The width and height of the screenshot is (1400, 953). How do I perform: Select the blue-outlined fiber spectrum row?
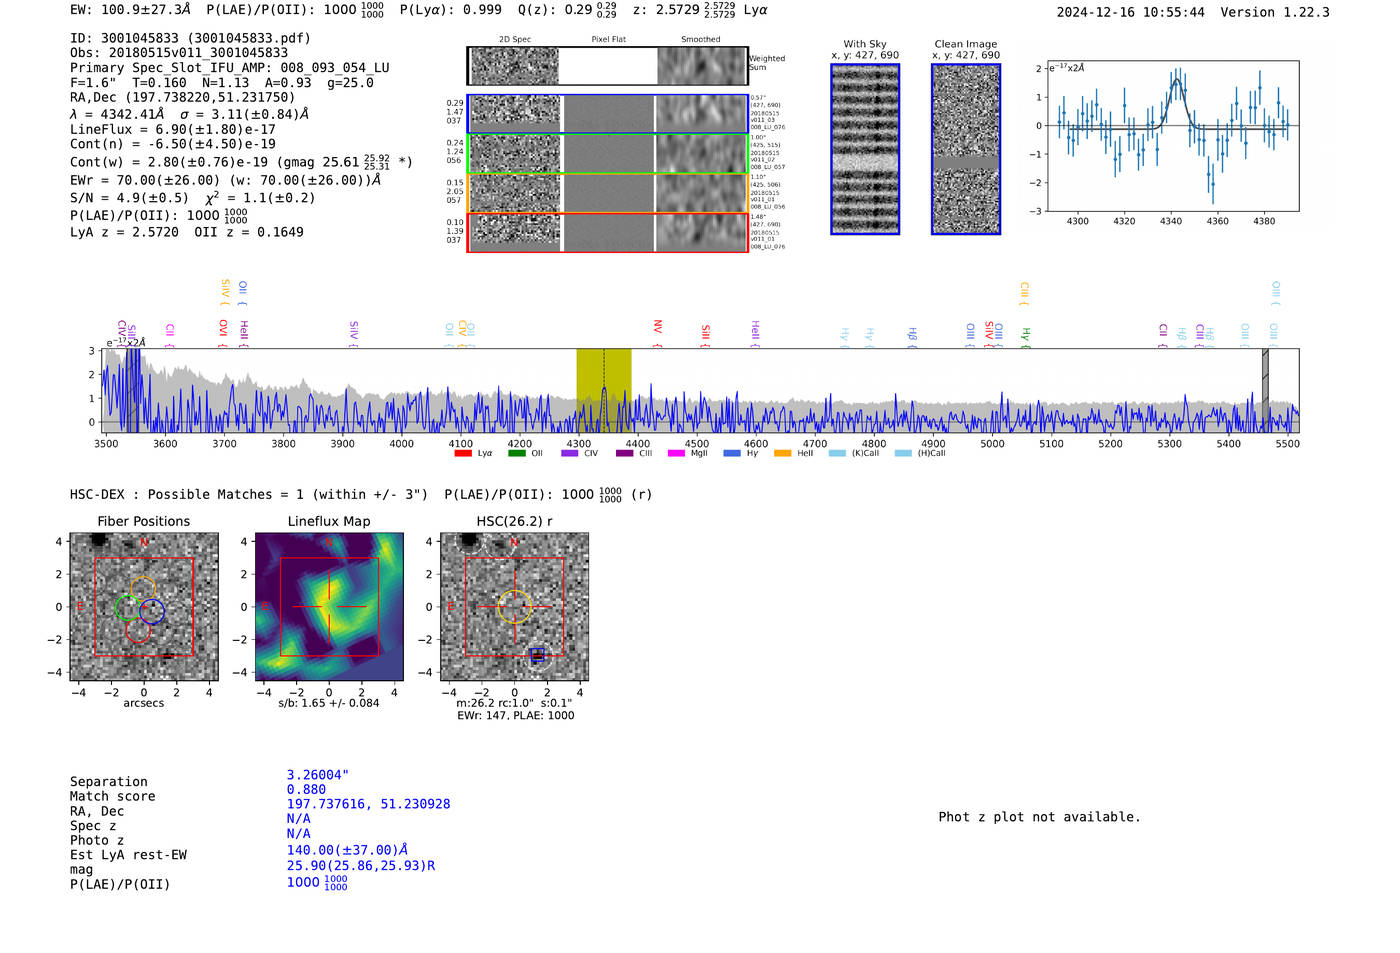(608, 114)
